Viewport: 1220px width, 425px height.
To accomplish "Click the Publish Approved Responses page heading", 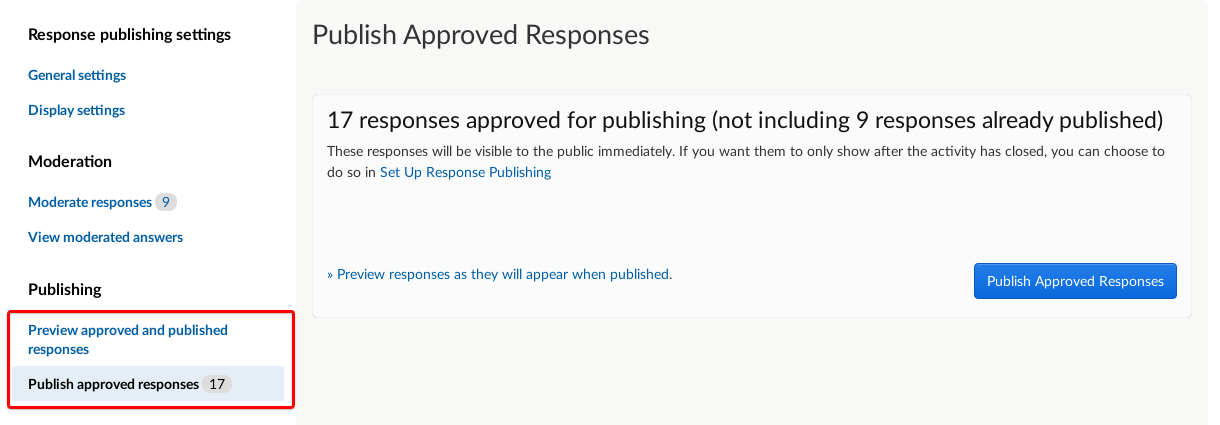I will coord(481,36).
